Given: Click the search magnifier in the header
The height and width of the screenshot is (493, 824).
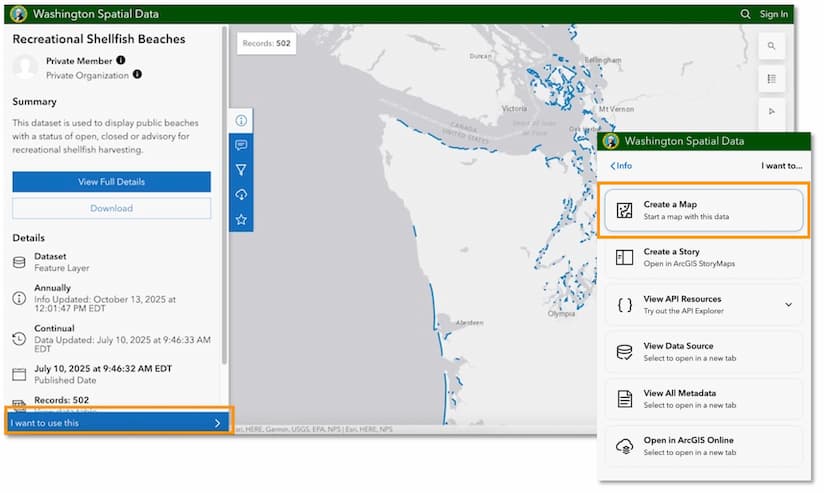Looking at the screenshot, I should click(x=745, y=14).
